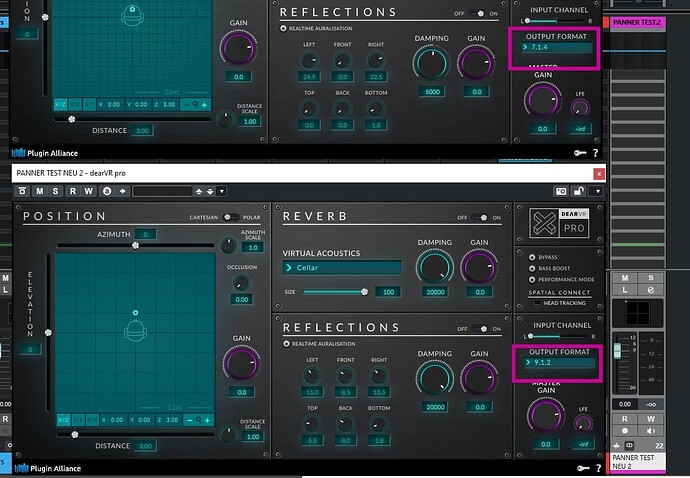
Task: Click lower Elevation slider handle
Action: (x=48, y=332)
